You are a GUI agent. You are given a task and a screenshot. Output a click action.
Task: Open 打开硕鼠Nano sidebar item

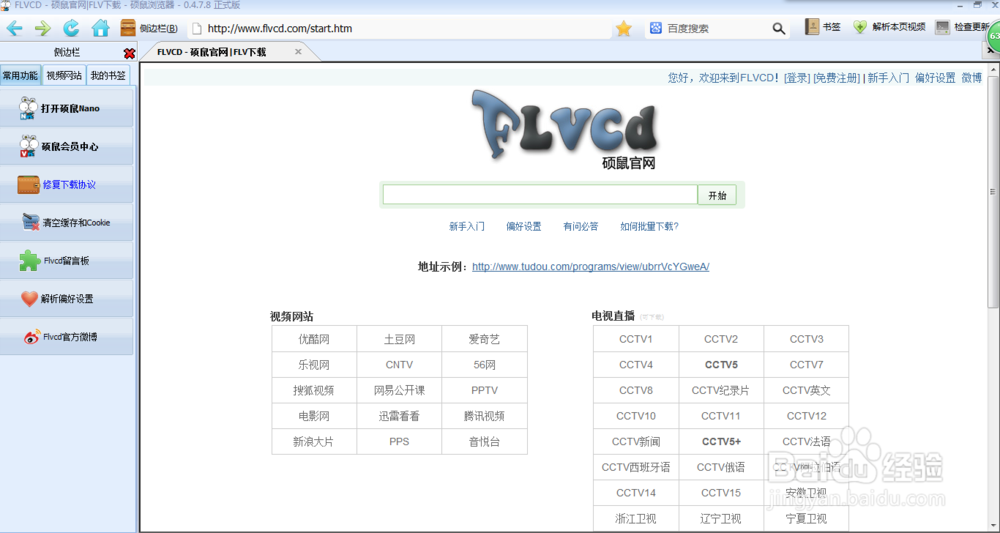coord(67,108)
